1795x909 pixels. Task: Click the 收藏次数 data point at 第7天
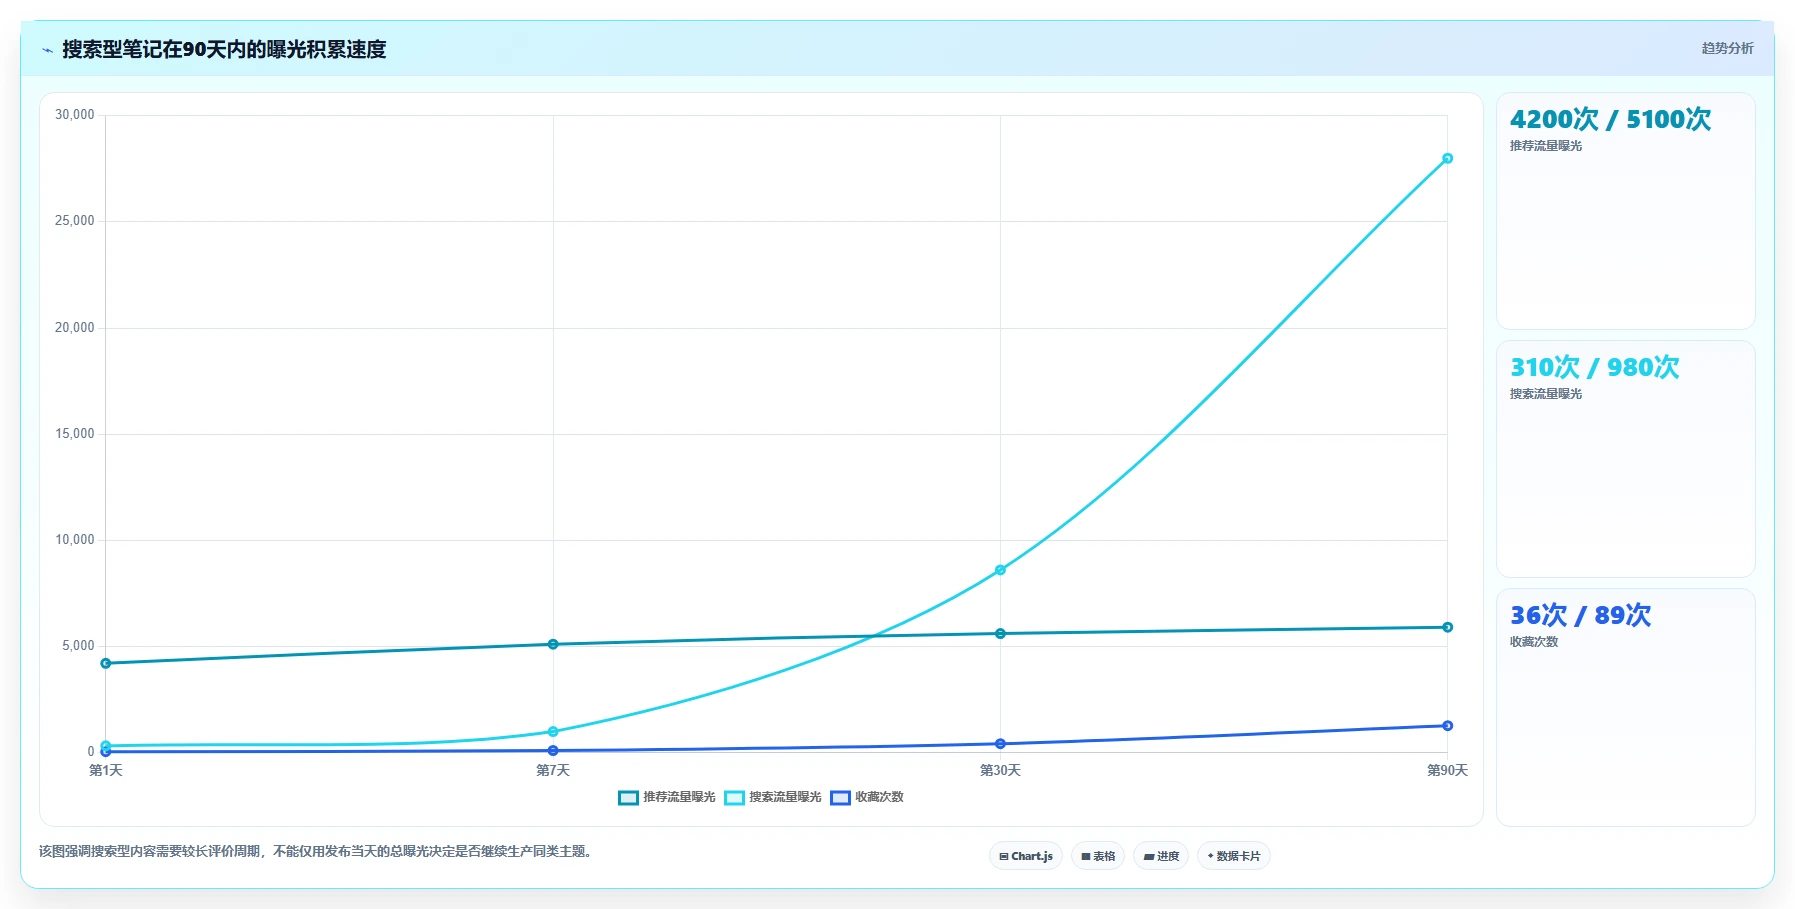(x=553, y=750)
